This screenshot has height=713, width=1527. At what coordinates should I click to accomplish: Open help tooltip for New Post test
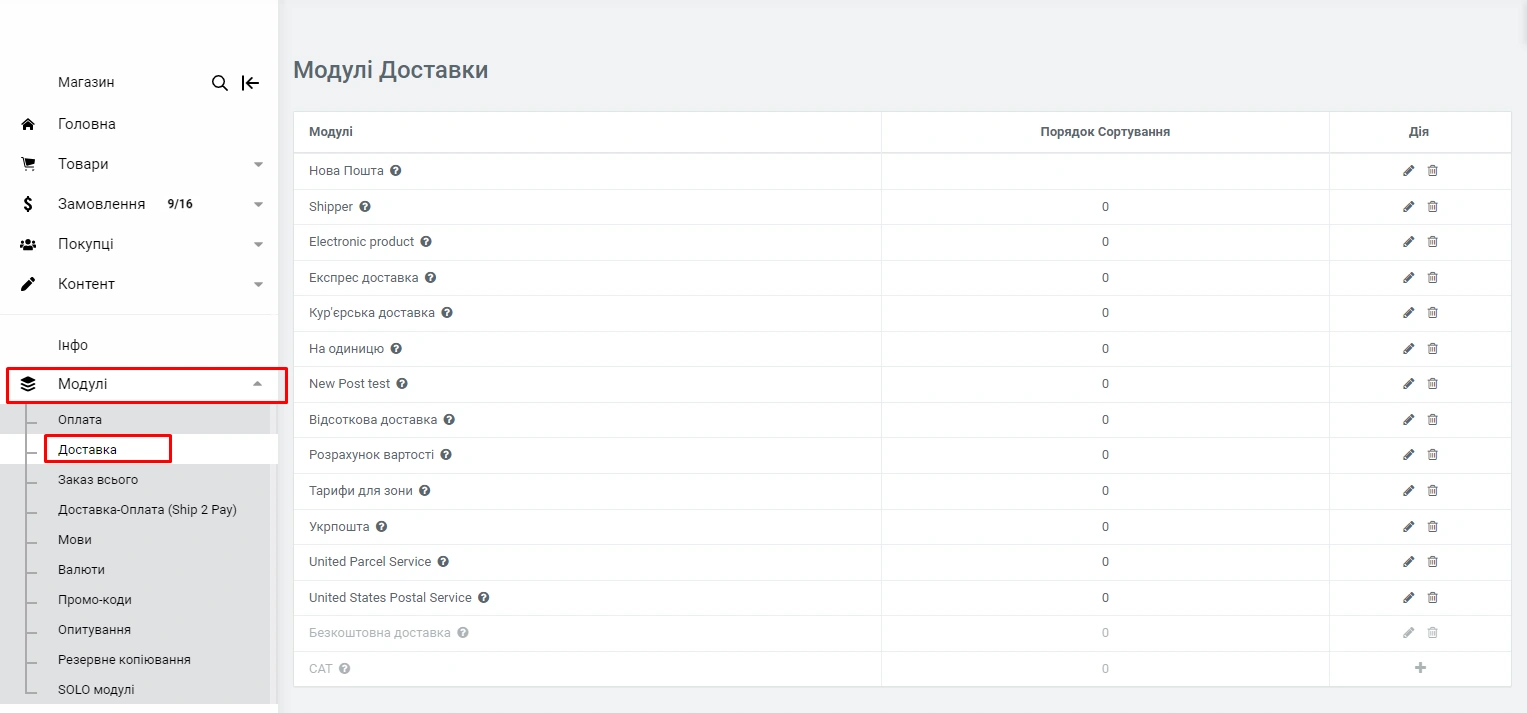(401, 384)
